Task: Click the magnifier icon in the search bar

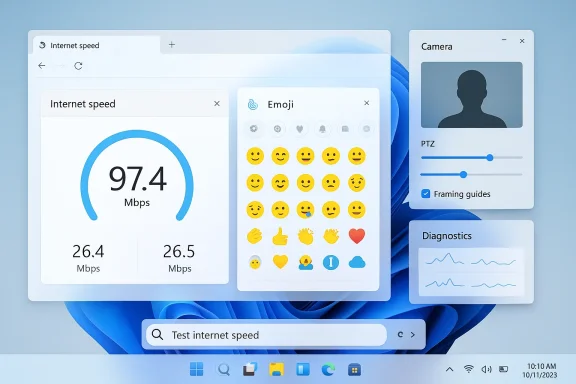Action: (157, 335)
